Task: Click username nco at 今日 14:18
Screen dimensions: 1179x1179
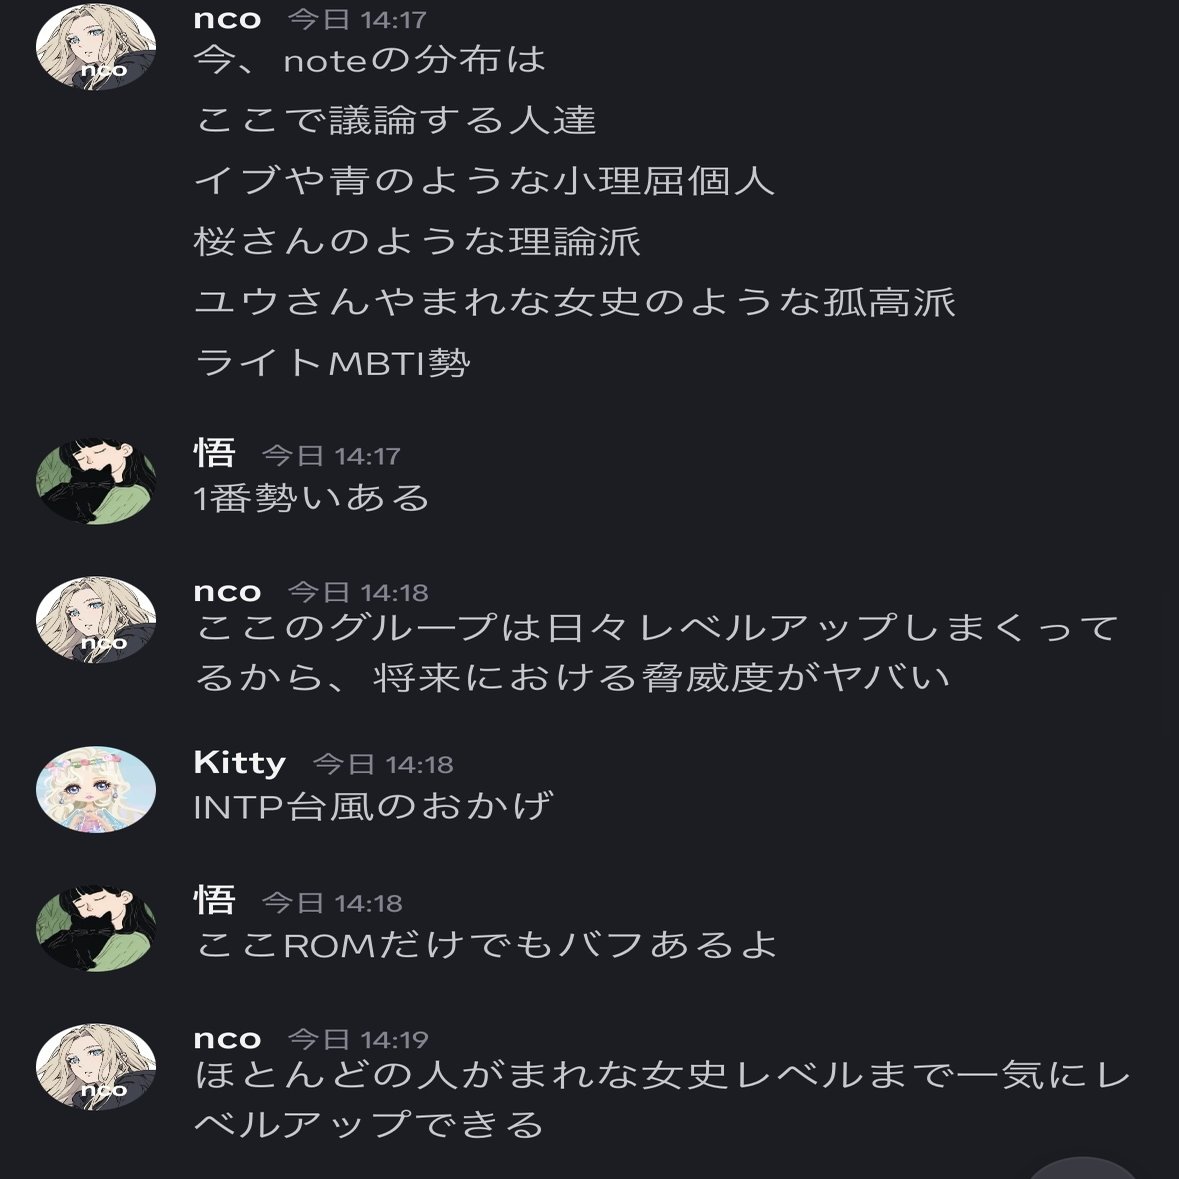Action: pyautogui.click(x=227, y=593)
